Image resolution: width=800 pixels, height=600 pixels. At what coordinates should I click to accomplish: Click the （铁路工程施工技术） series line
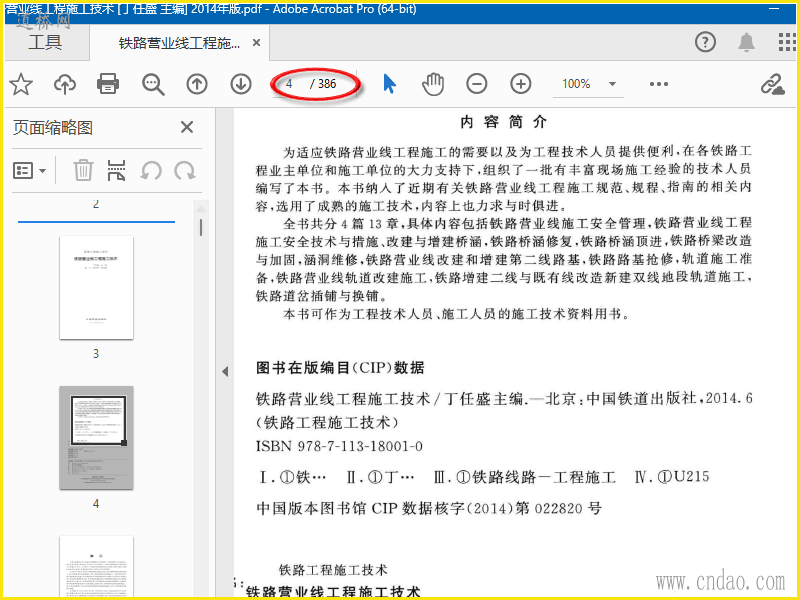coord(327,422)
